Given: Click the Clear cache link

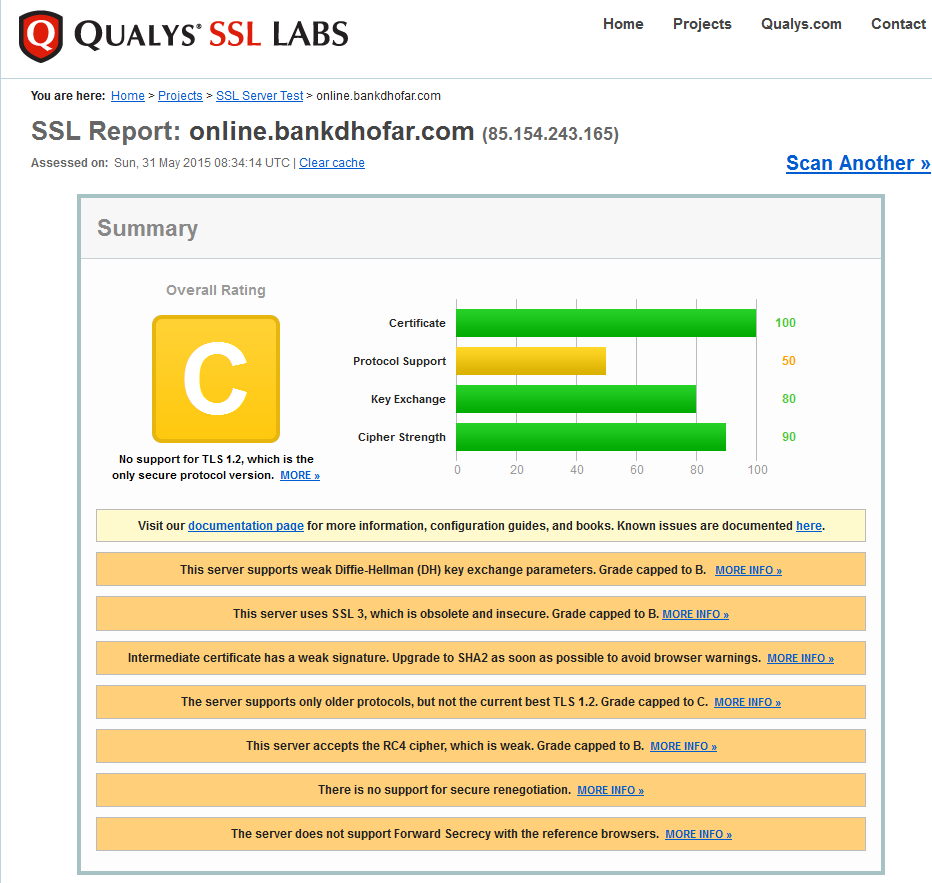Looking at the screenshot, I should coord(332,163).
